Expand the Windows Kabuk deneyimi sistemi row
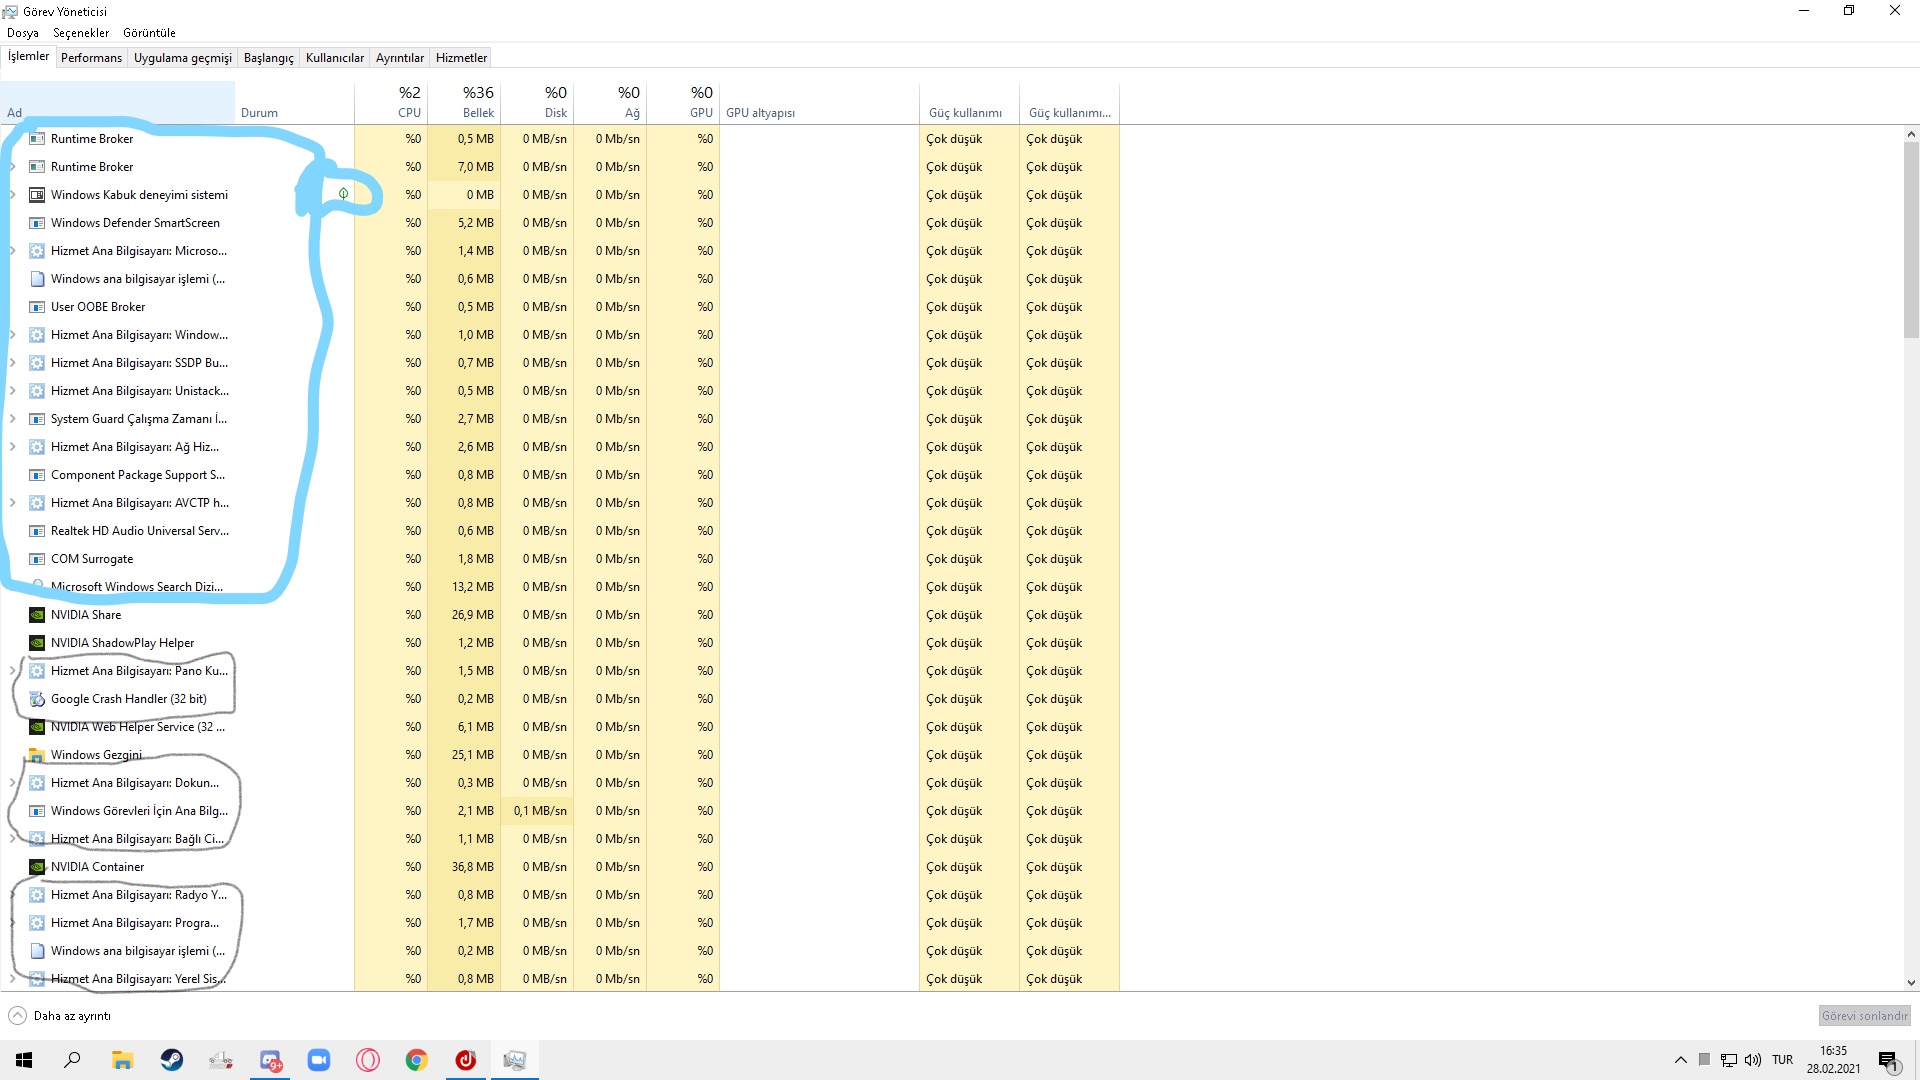The width and height of the screenshot is (1920, 1080). tap(13, 195)
